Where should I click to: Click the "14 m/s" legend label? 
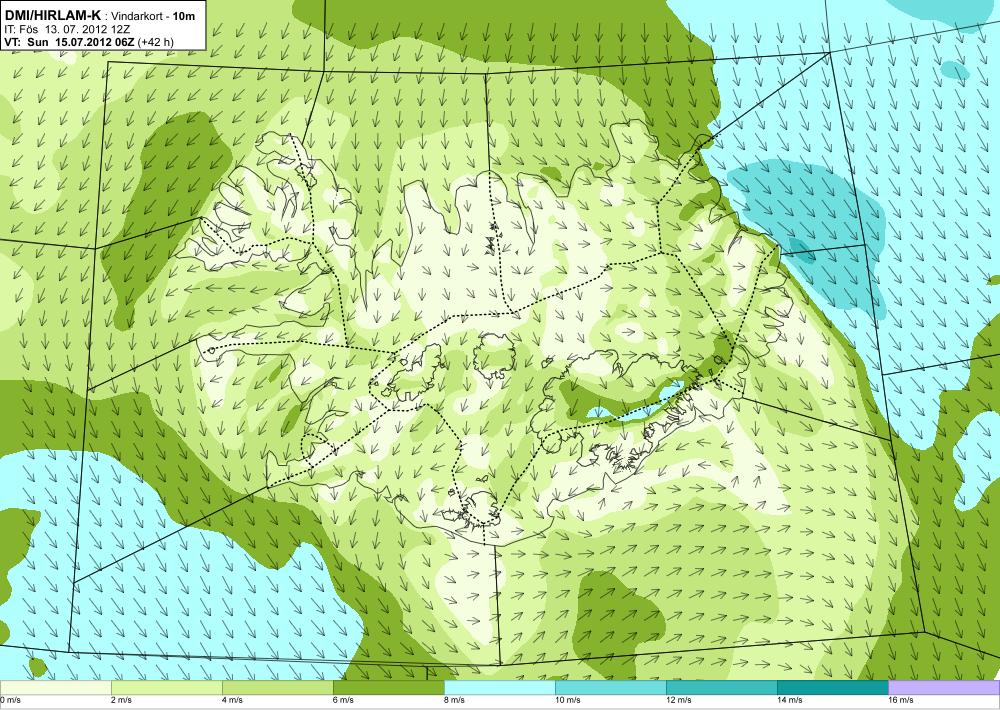[790, 700]
